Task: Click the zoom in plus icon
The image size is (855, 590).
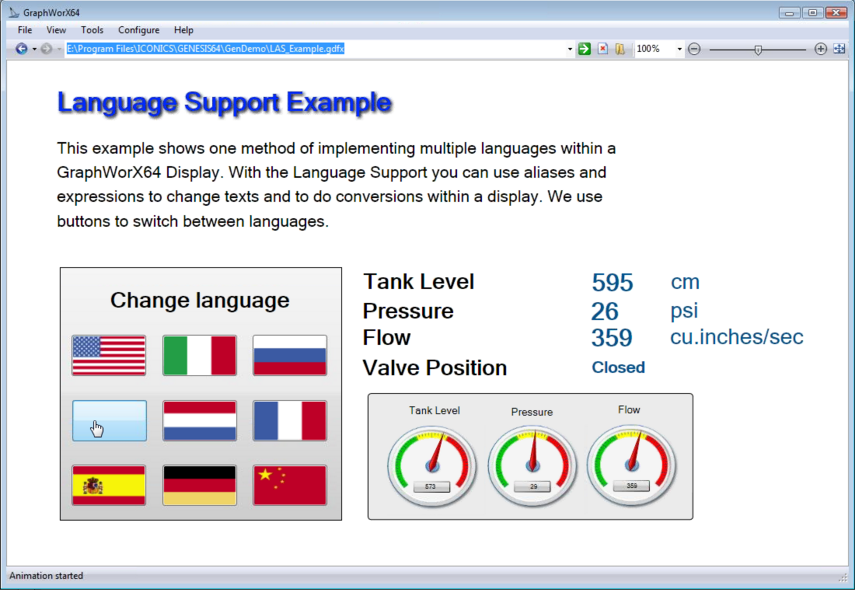Action: tap(821, 49)
